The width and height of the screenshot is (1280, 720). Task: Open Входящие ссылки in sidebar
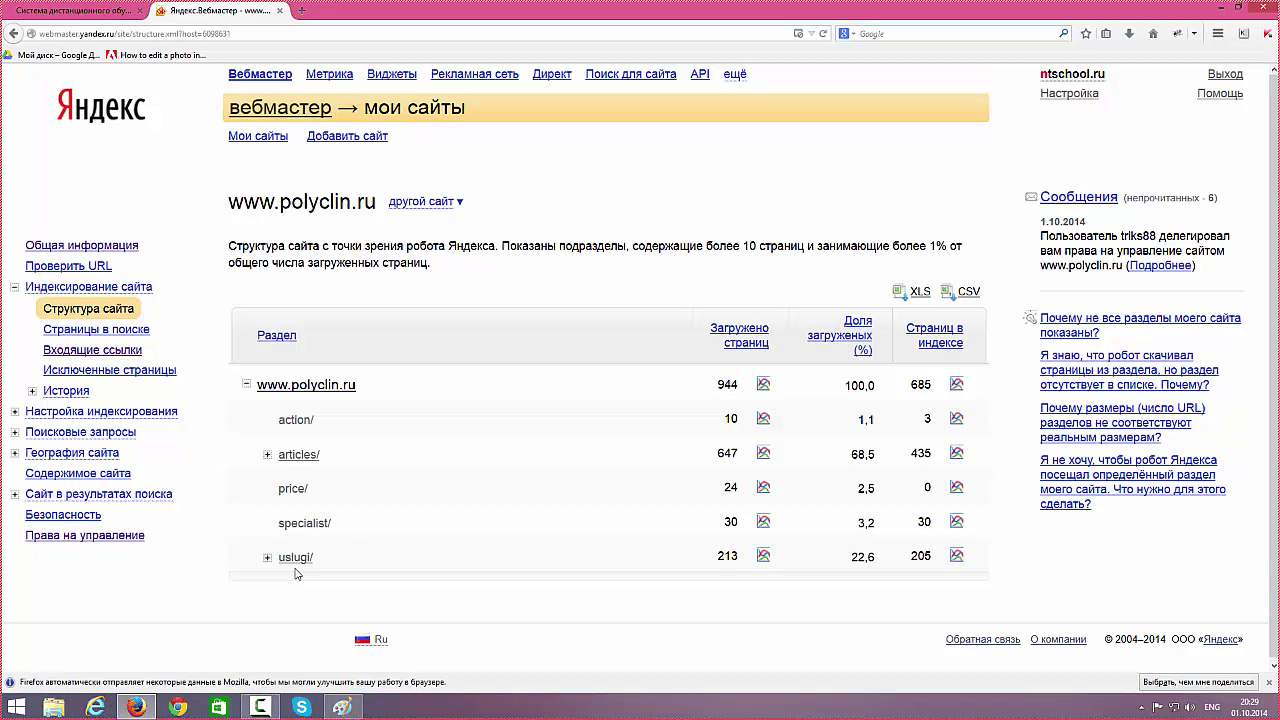pos(92,350)
